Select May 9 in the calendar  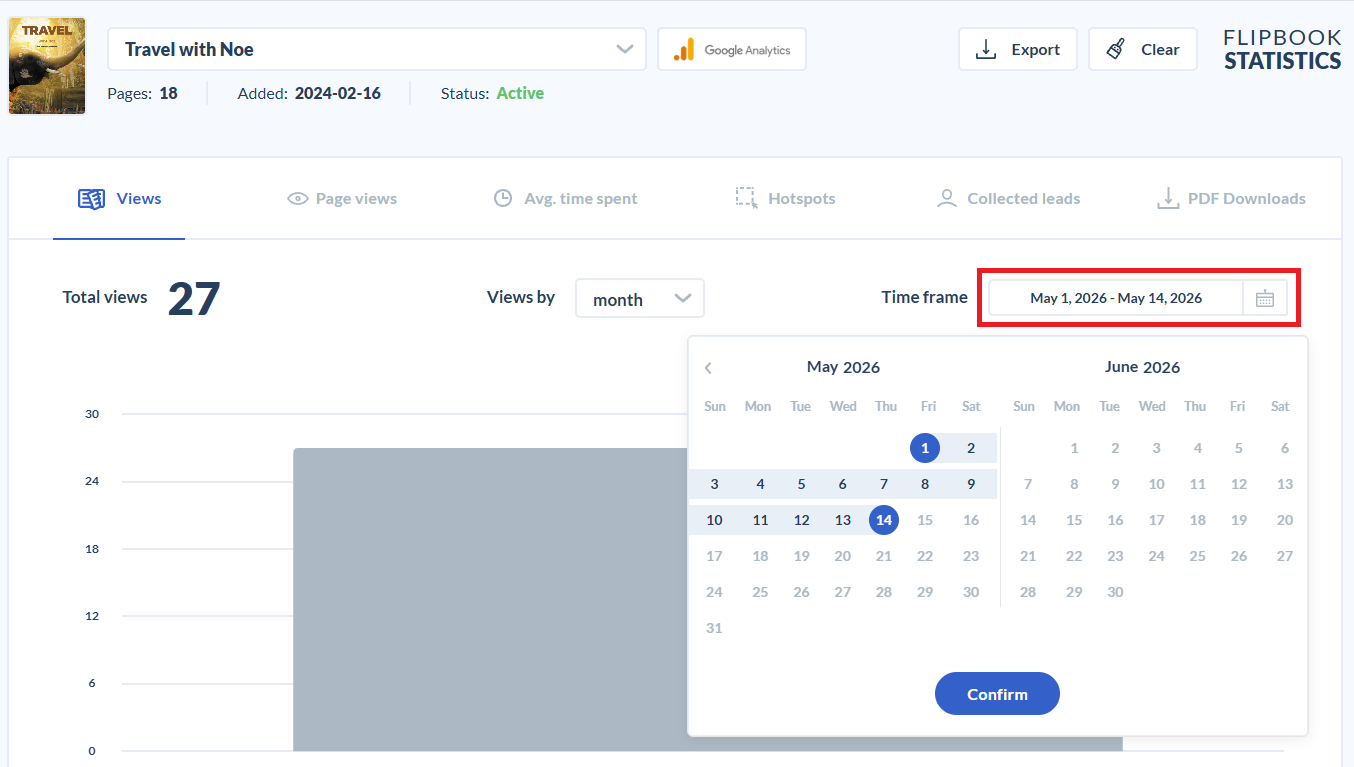tap(971, 484)
